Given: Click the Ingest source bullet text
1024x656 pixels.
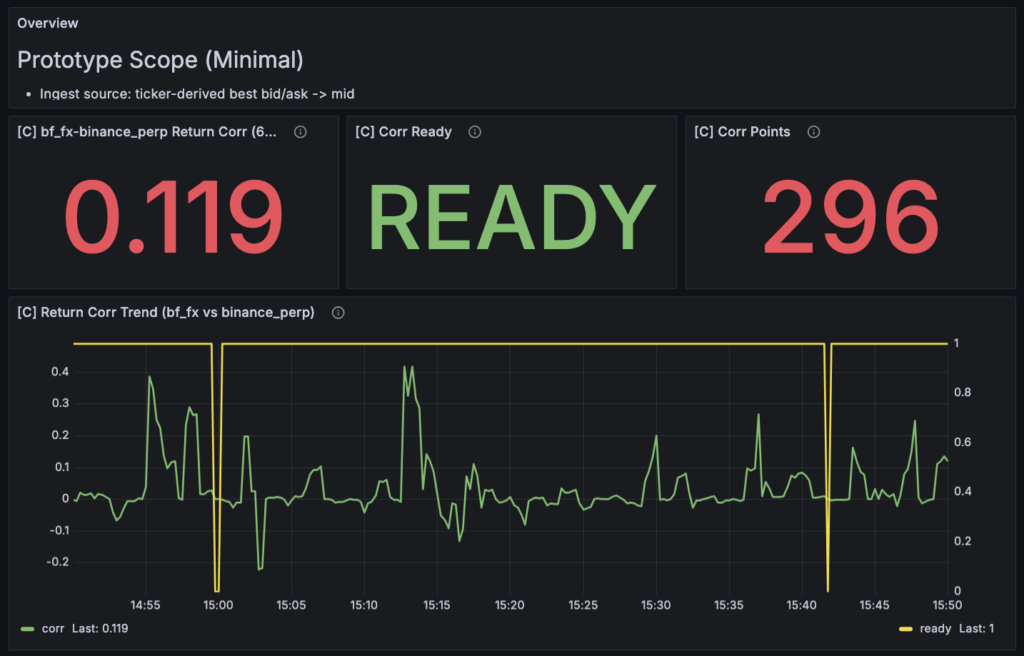Looking at the screenshot, I should [197, 94].
